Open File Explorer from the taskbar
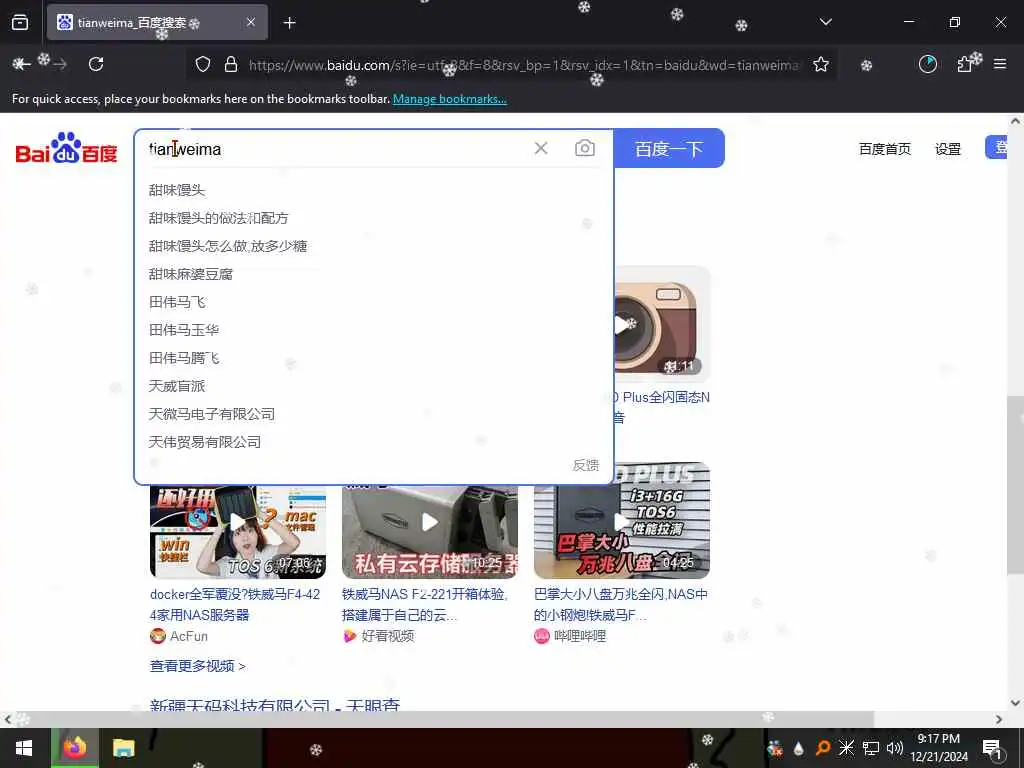Screen dimensions: 1024x768 pos(123,748)
